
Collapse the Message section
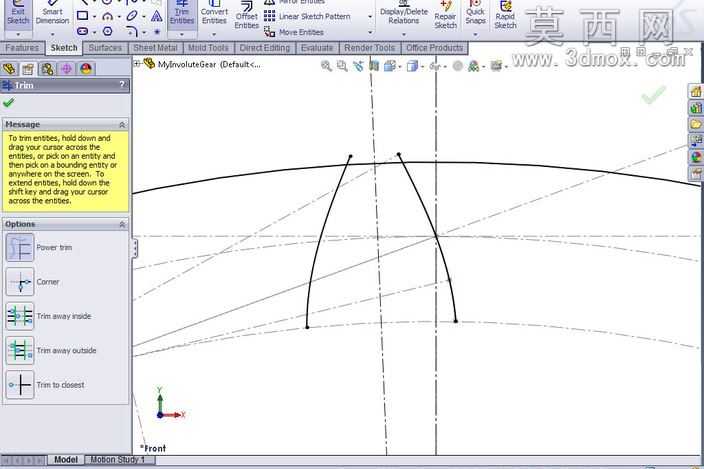click(x=122, y=125)
